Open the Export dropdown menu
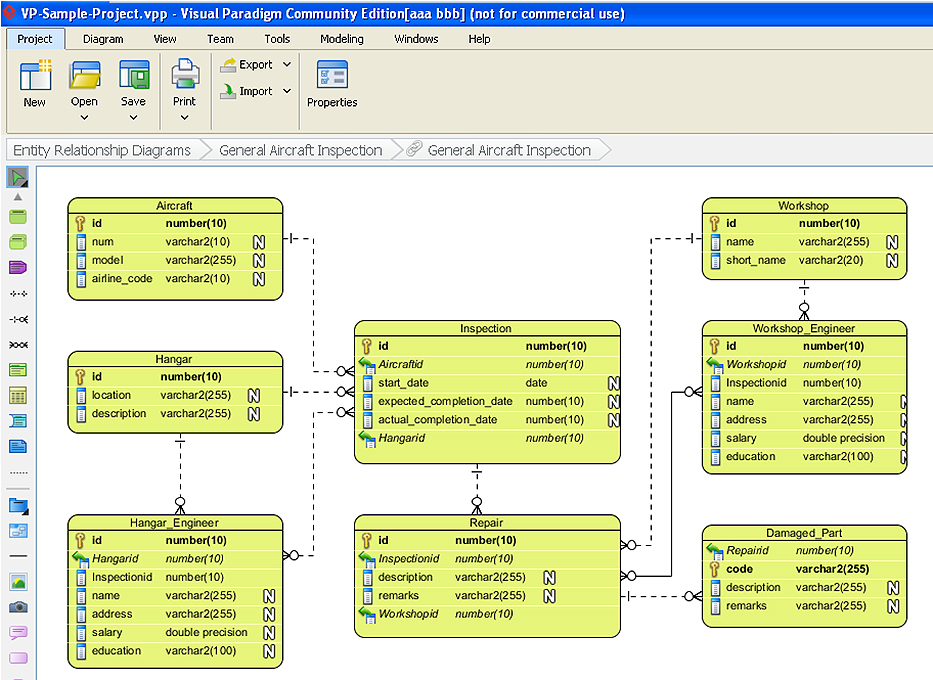Image resolution: width=933 pixels, height=680 pixels. (287, 65)
